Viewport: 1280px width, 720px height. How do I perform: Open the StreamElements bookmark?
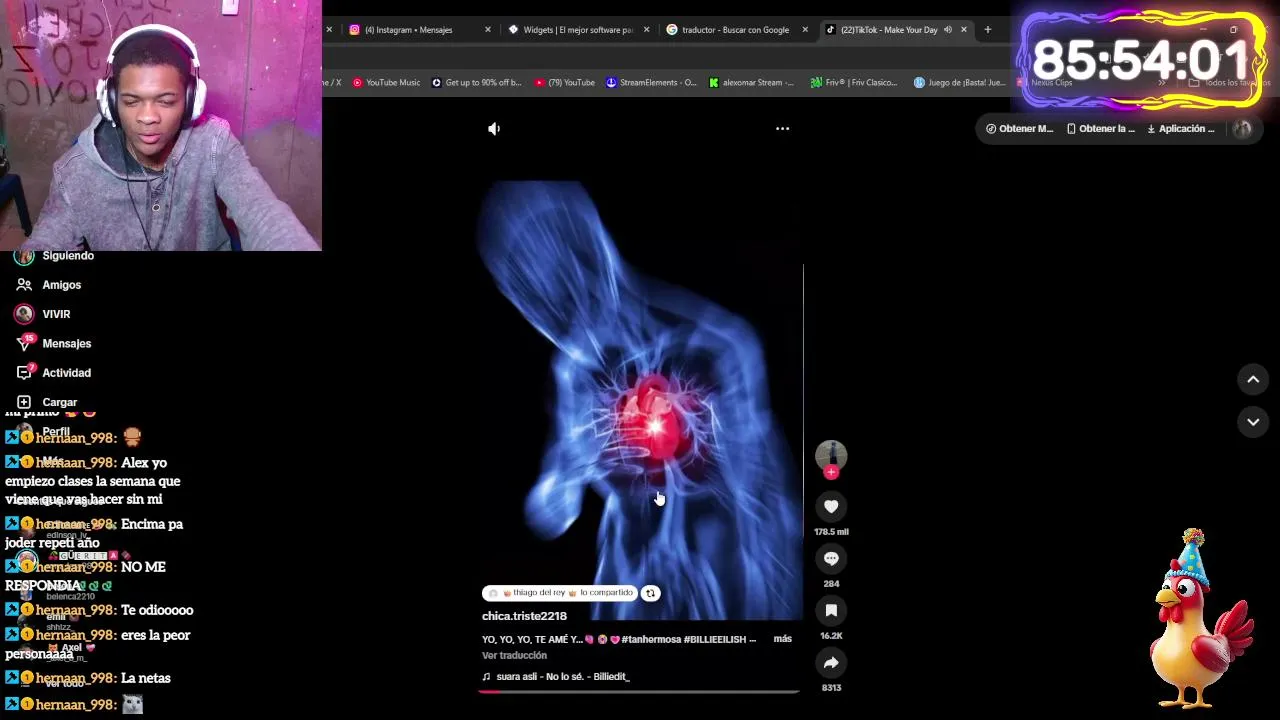(x=651, y=83)
